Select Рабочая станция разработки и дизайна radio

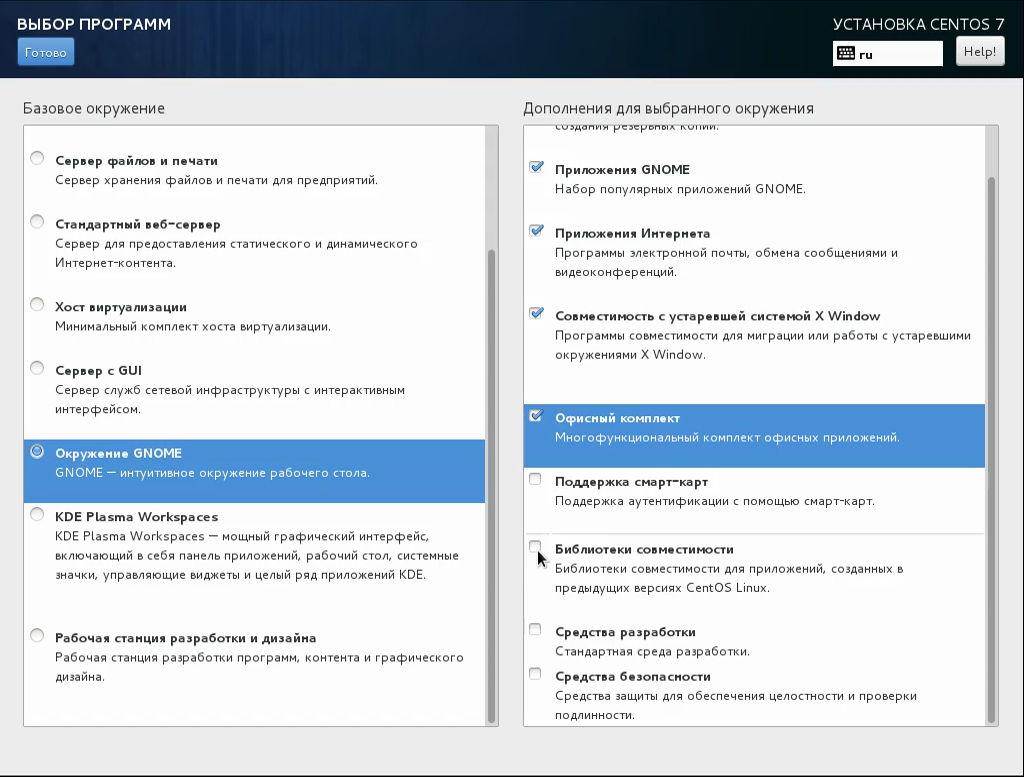point(37,636)
